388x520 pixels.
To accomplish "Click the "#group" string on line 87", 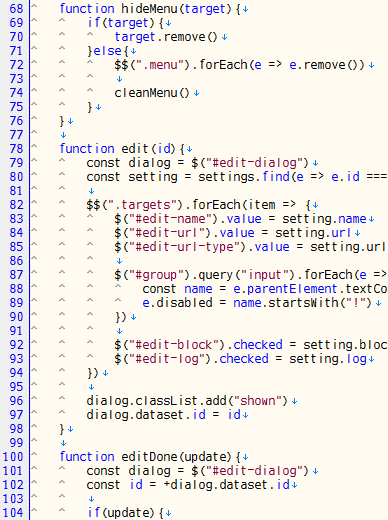I will coord(156,275).
